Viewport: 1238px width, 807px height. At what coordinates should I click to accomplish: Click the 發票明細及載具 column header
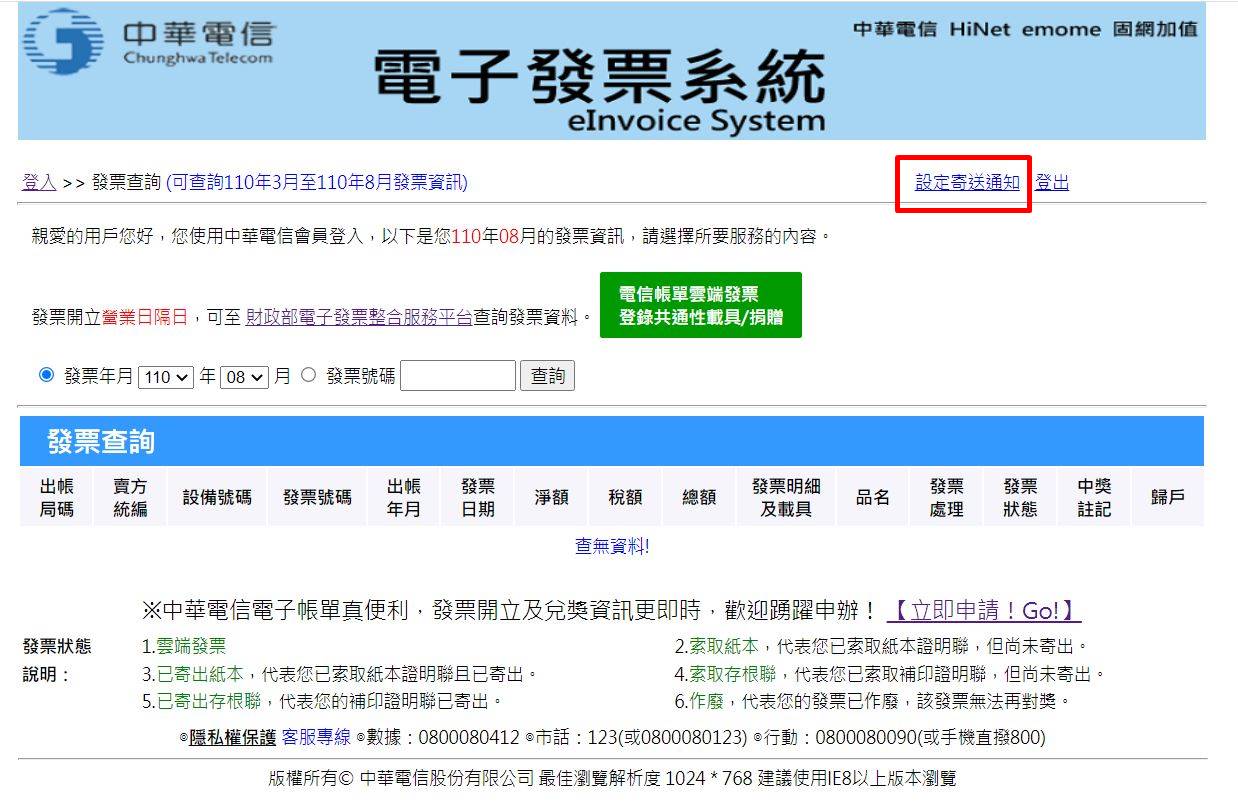point(786,498)
